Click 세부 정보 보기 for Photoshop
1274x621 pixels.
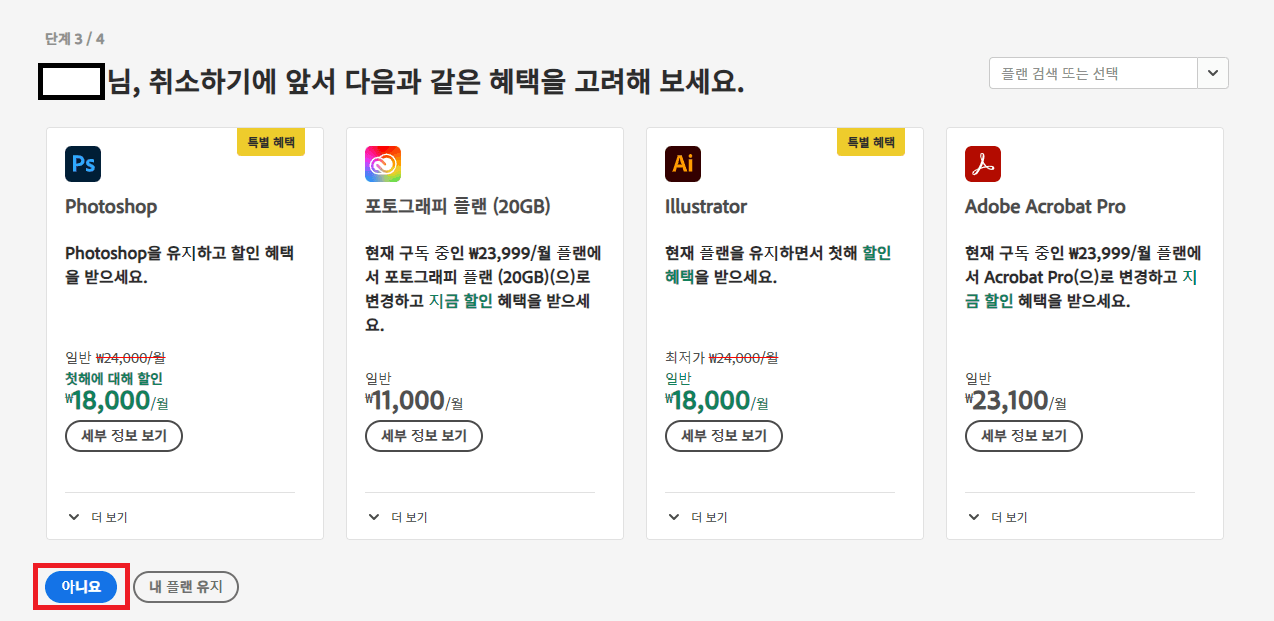[x=124, y=435]
